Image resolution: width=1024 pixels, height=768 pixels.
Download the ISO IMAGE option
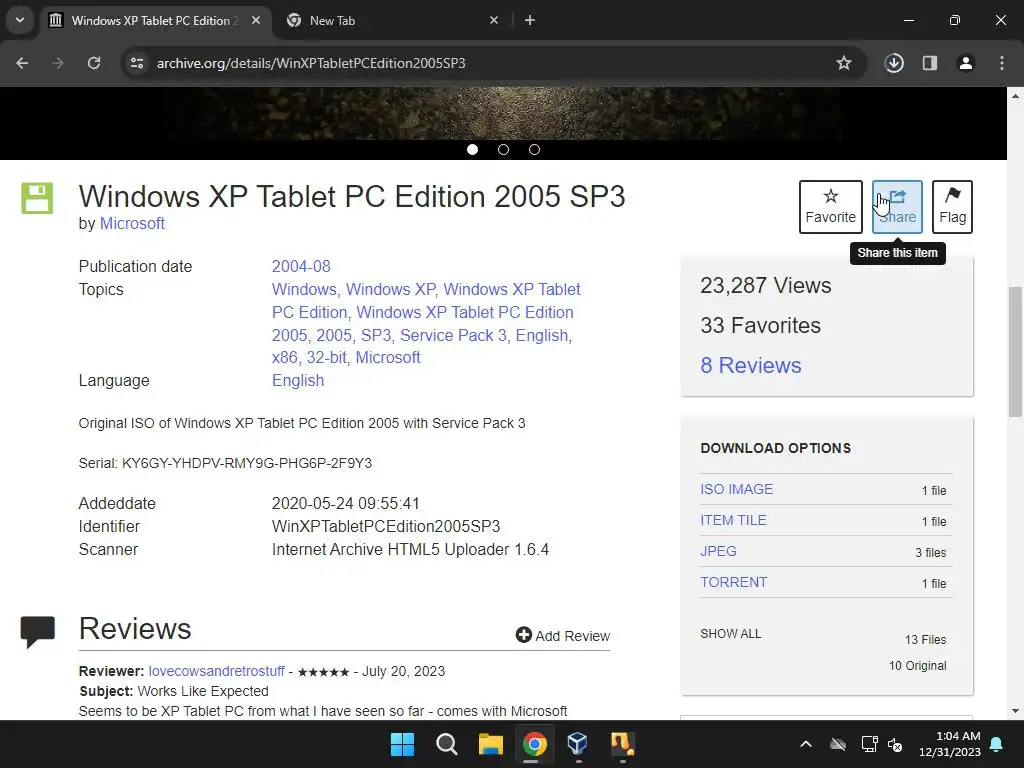(736, 489)
